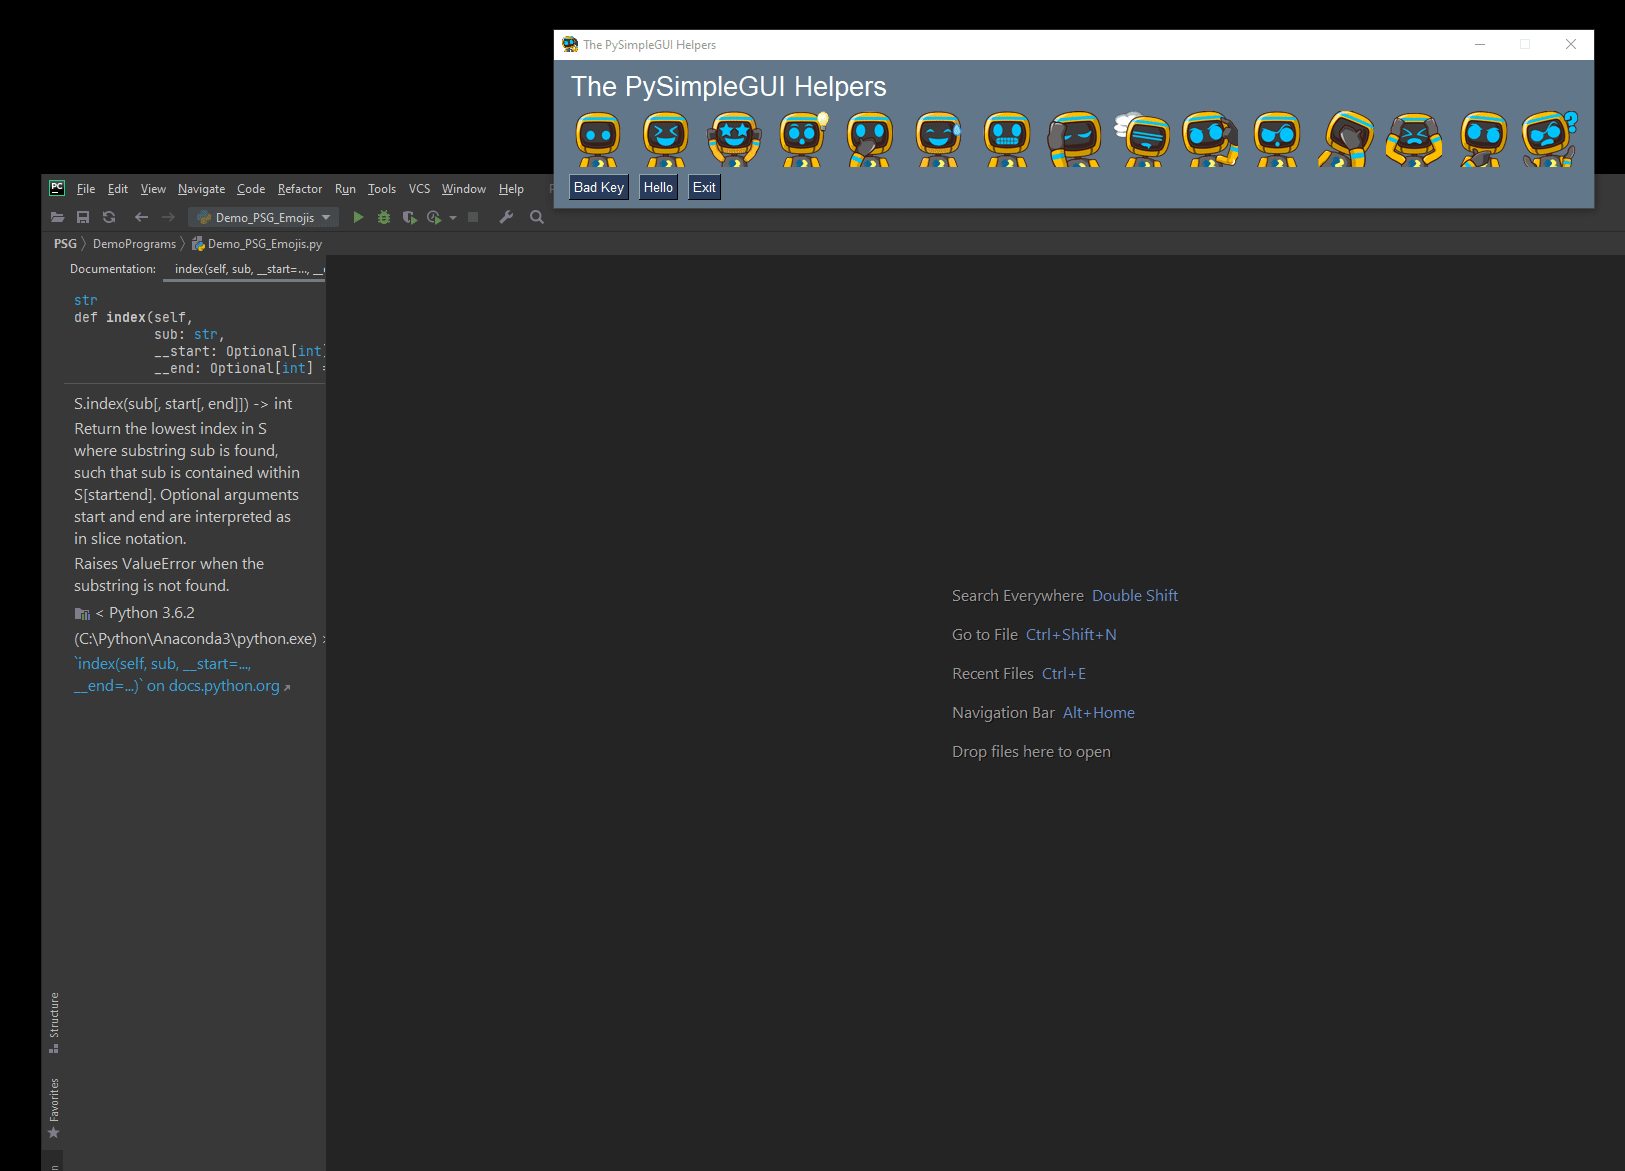The image size is (1625, 1171).
Task: Click the green Debug bug icon
Action: pos(384,217)
